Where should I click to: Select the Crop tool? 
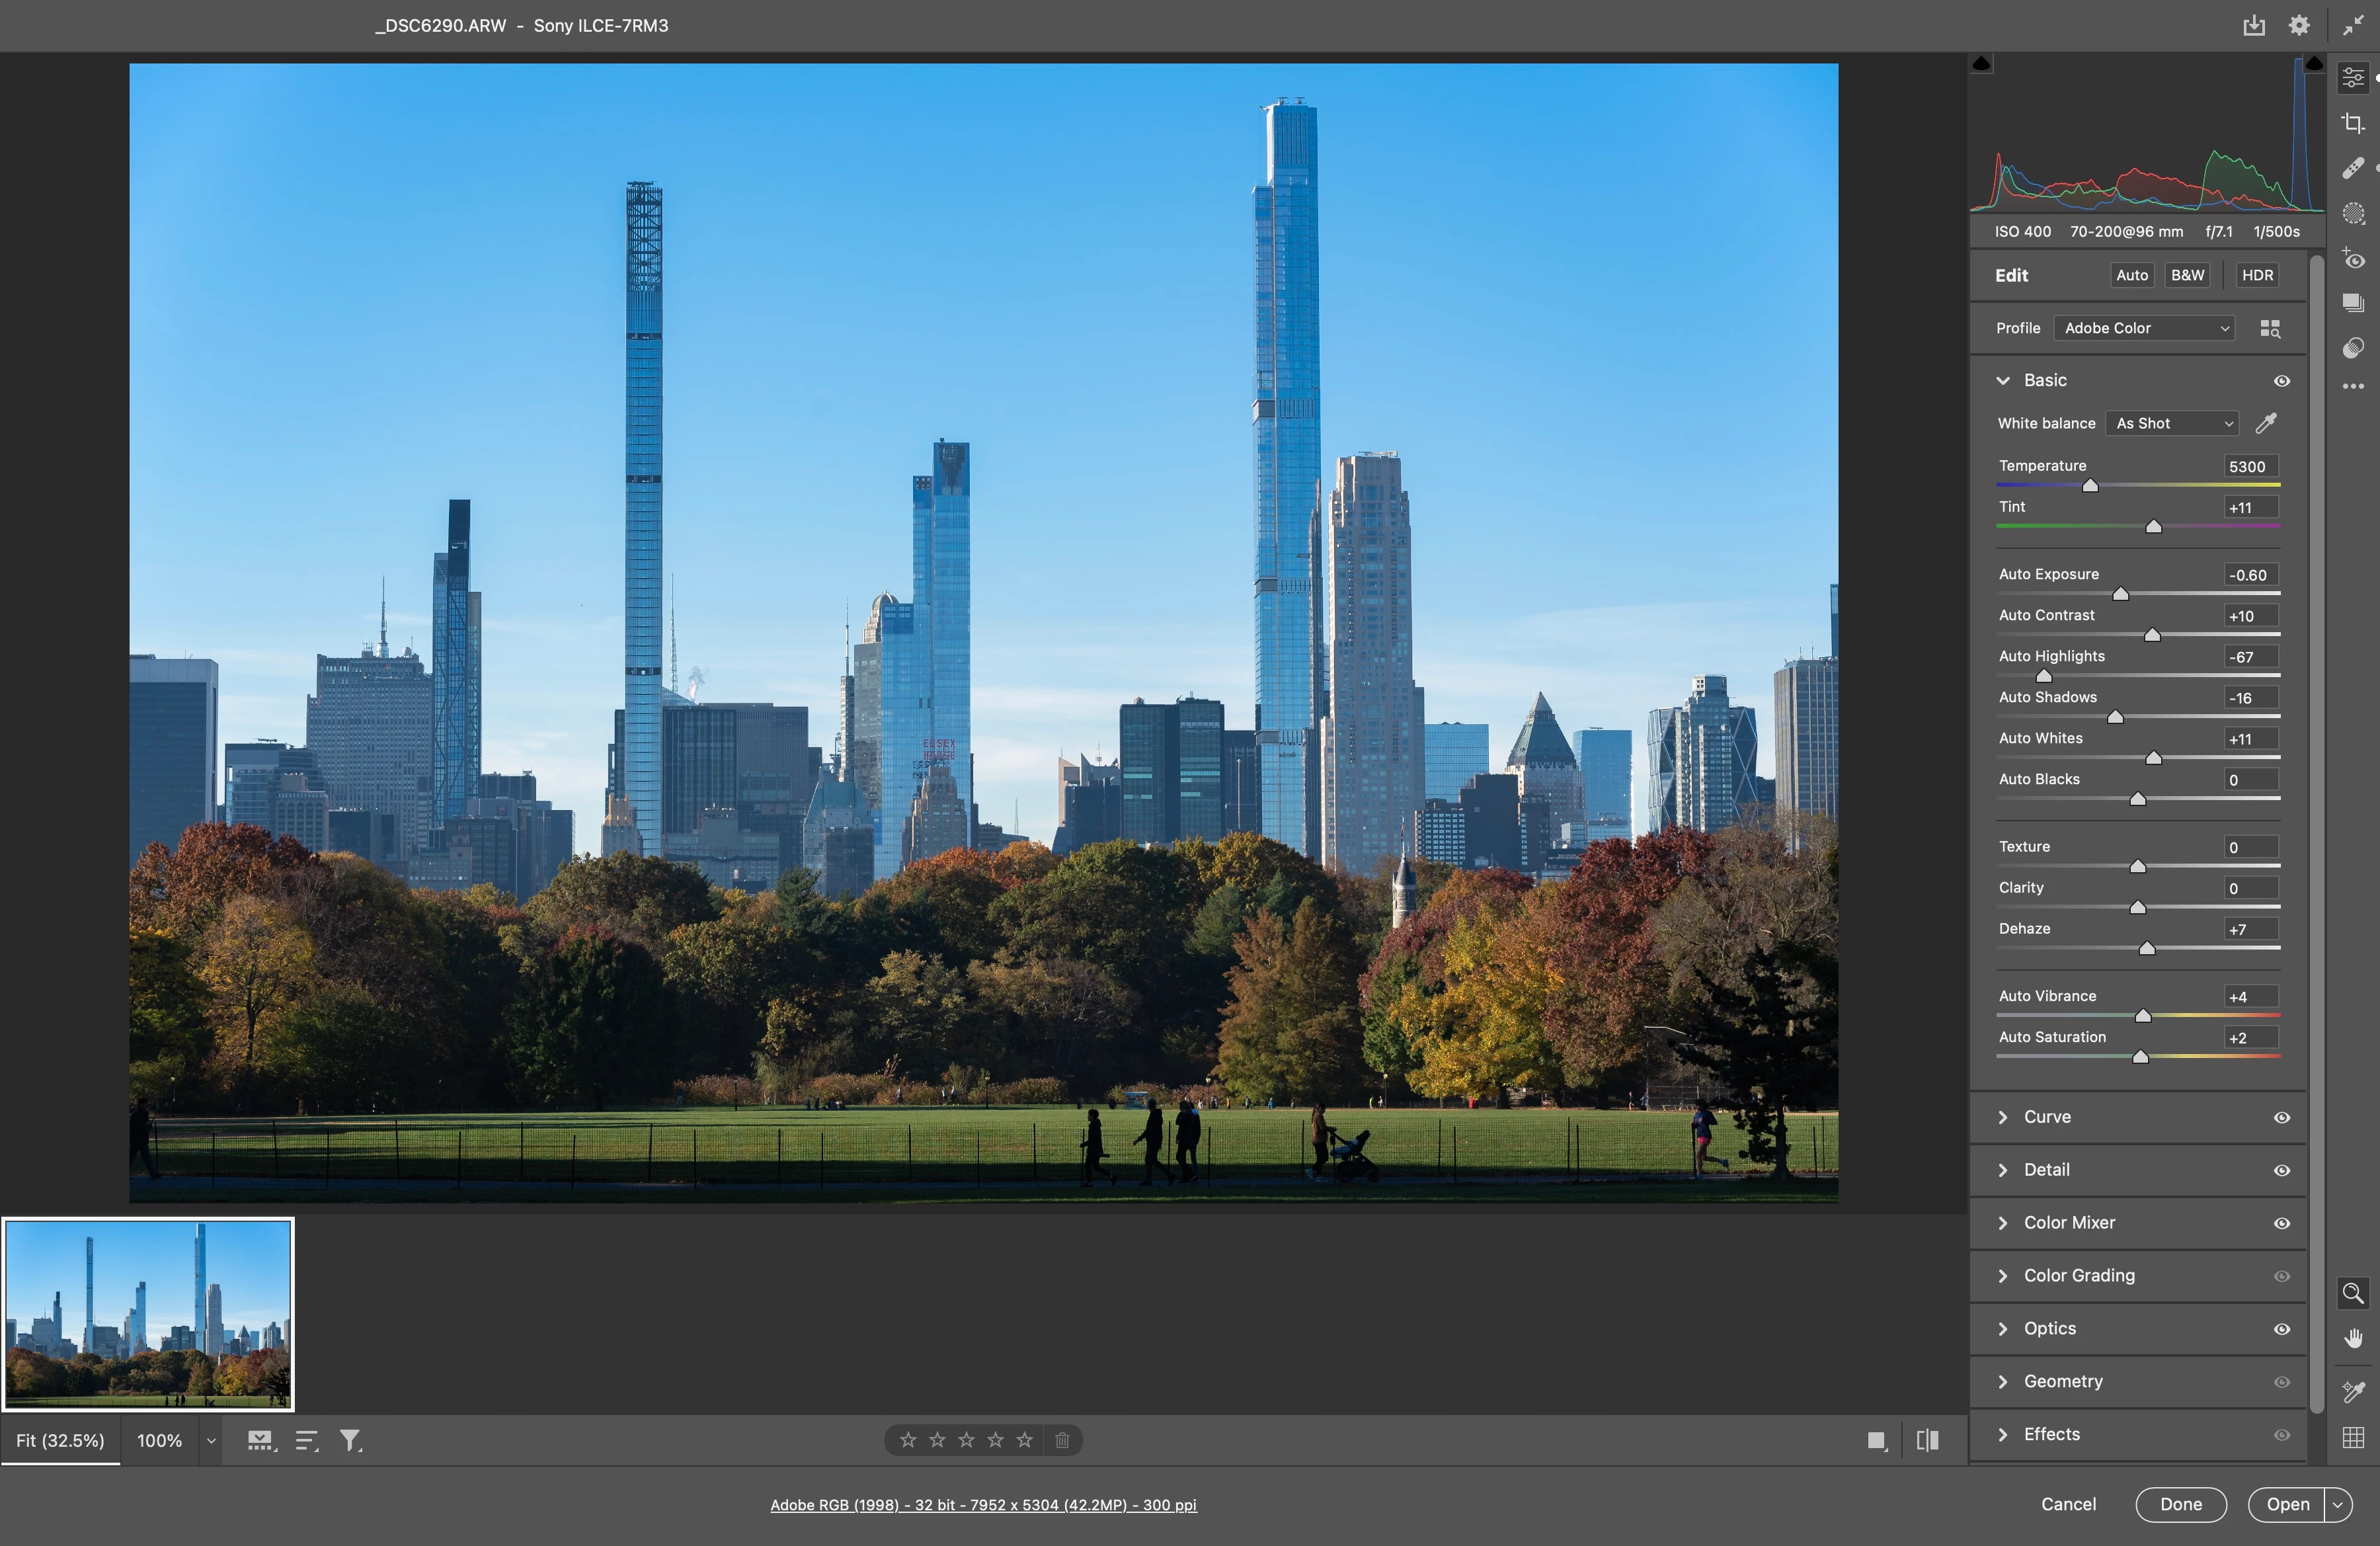[2353, 123]
